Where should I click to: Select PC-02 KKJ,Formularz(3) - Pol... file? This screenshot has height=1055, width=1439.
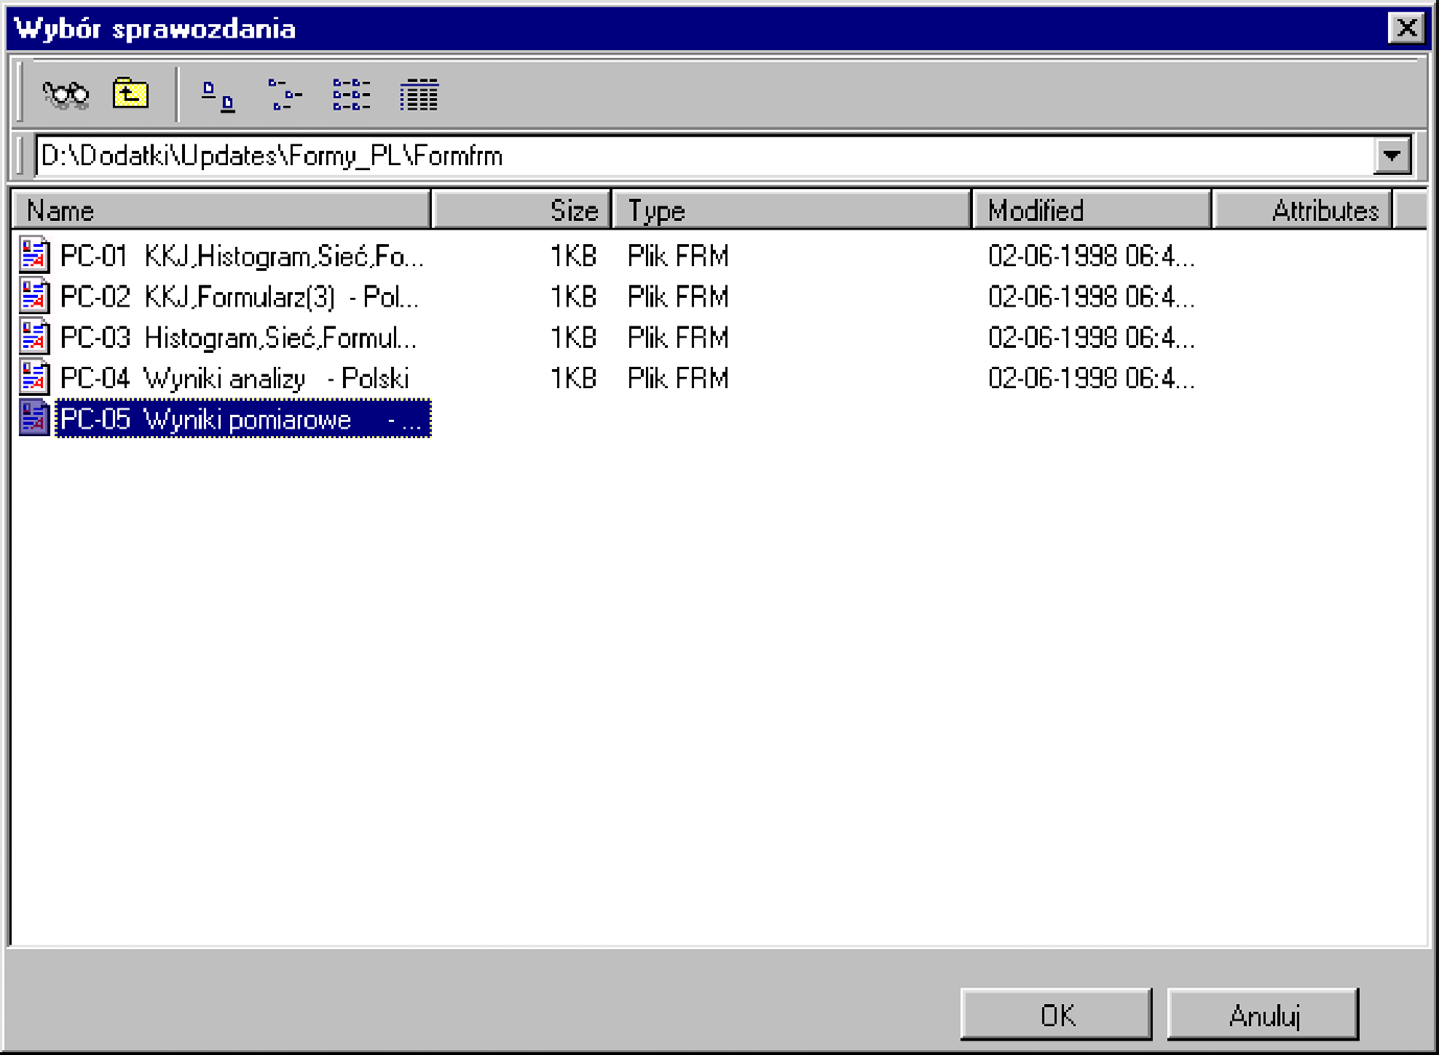pyautogui.click(x=239, y=298)
